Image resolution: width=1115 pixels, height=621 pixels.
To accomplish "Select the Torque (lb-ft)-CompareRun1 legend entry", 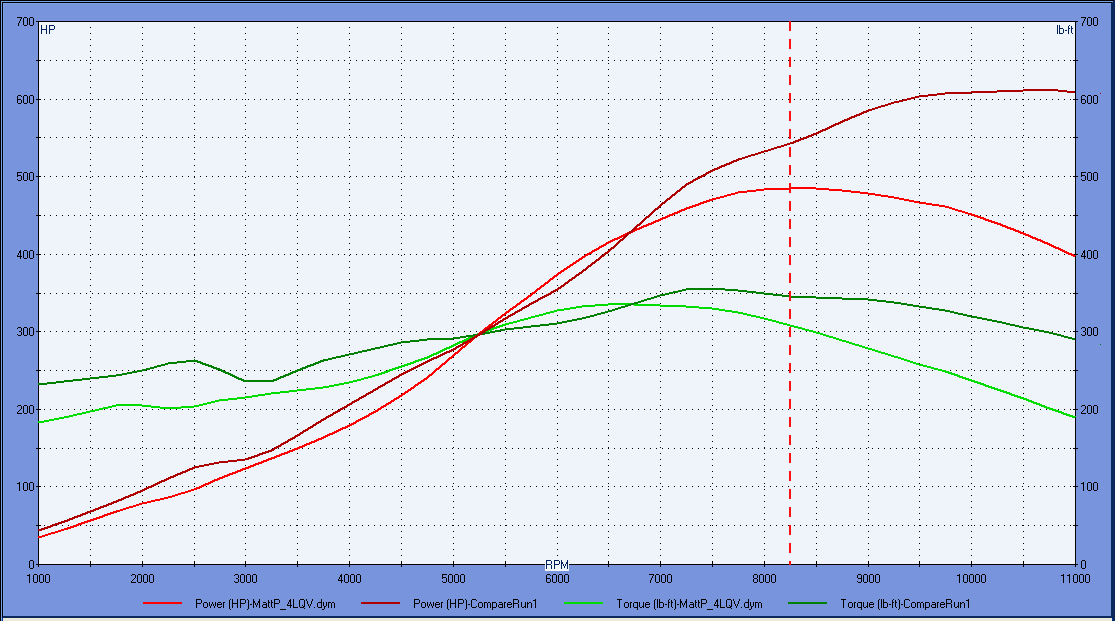I will coord(905,604).
